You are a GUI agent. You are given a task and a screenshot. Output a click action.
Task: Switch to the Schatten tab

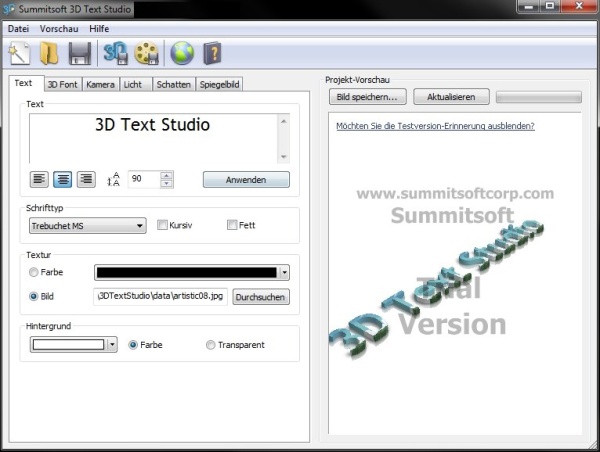(174, 84)
